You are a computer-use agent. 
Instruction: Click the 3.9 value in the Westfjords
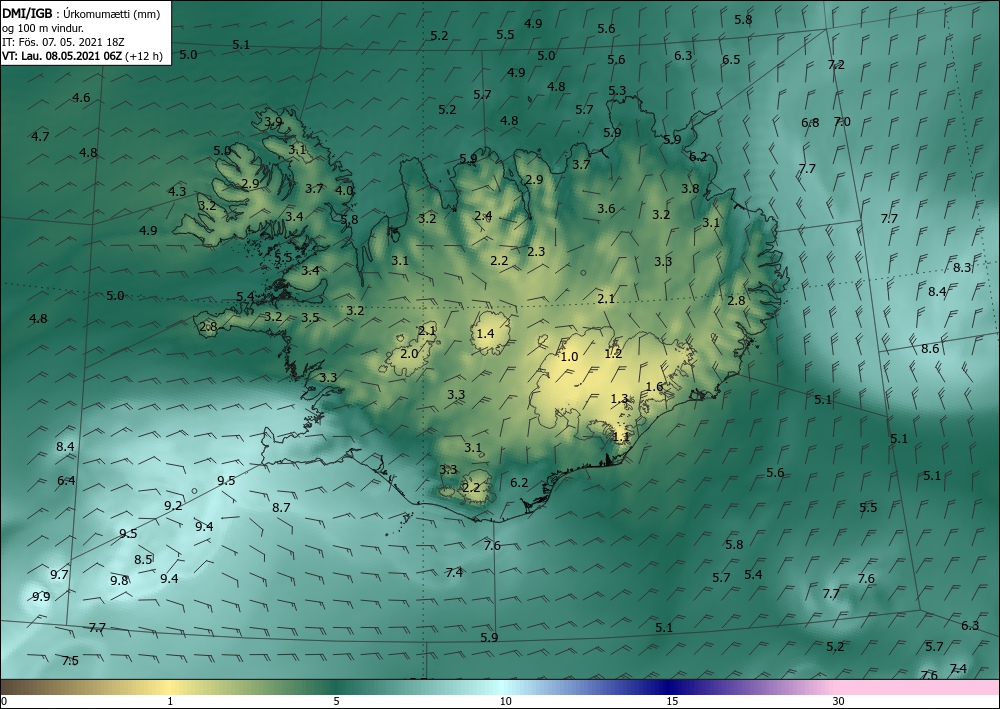pos(273,122)
